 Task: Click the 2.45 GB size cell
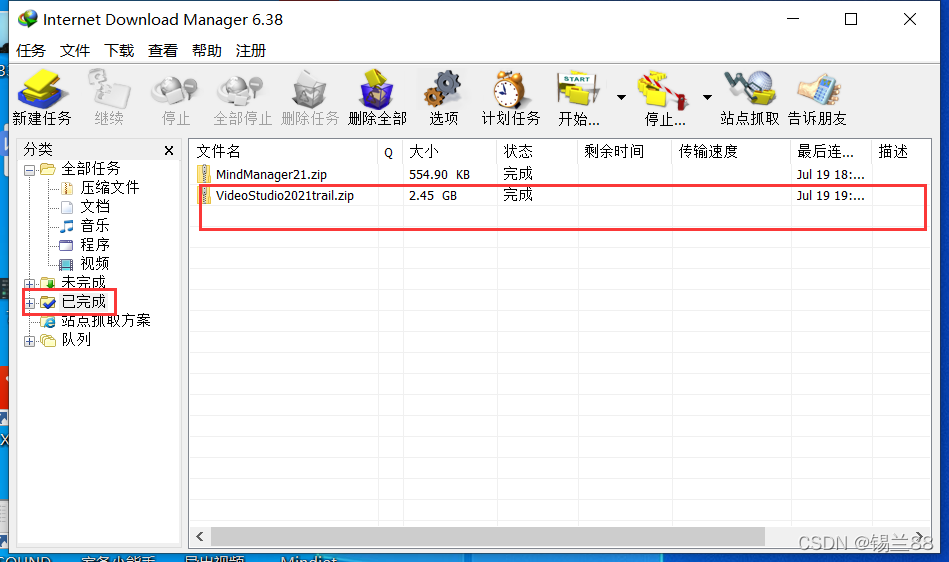[433, 196]
